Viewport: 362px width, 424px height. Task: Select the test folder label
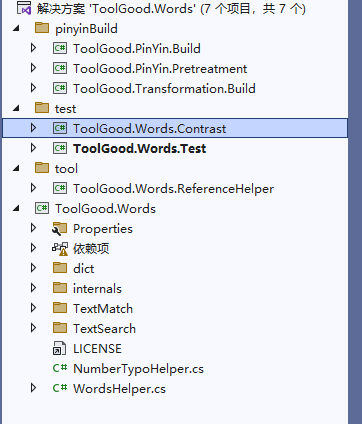tap(65, 109)
